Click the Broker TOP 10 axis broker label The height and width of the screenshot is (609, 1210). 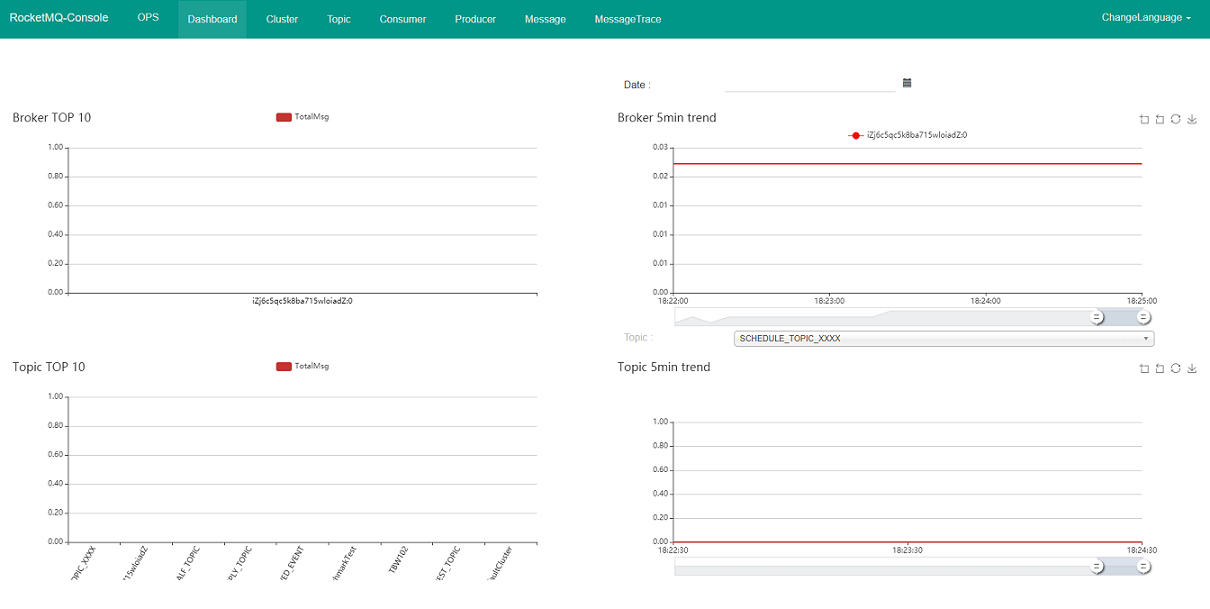pyautogui.click(x=302, y=300)
